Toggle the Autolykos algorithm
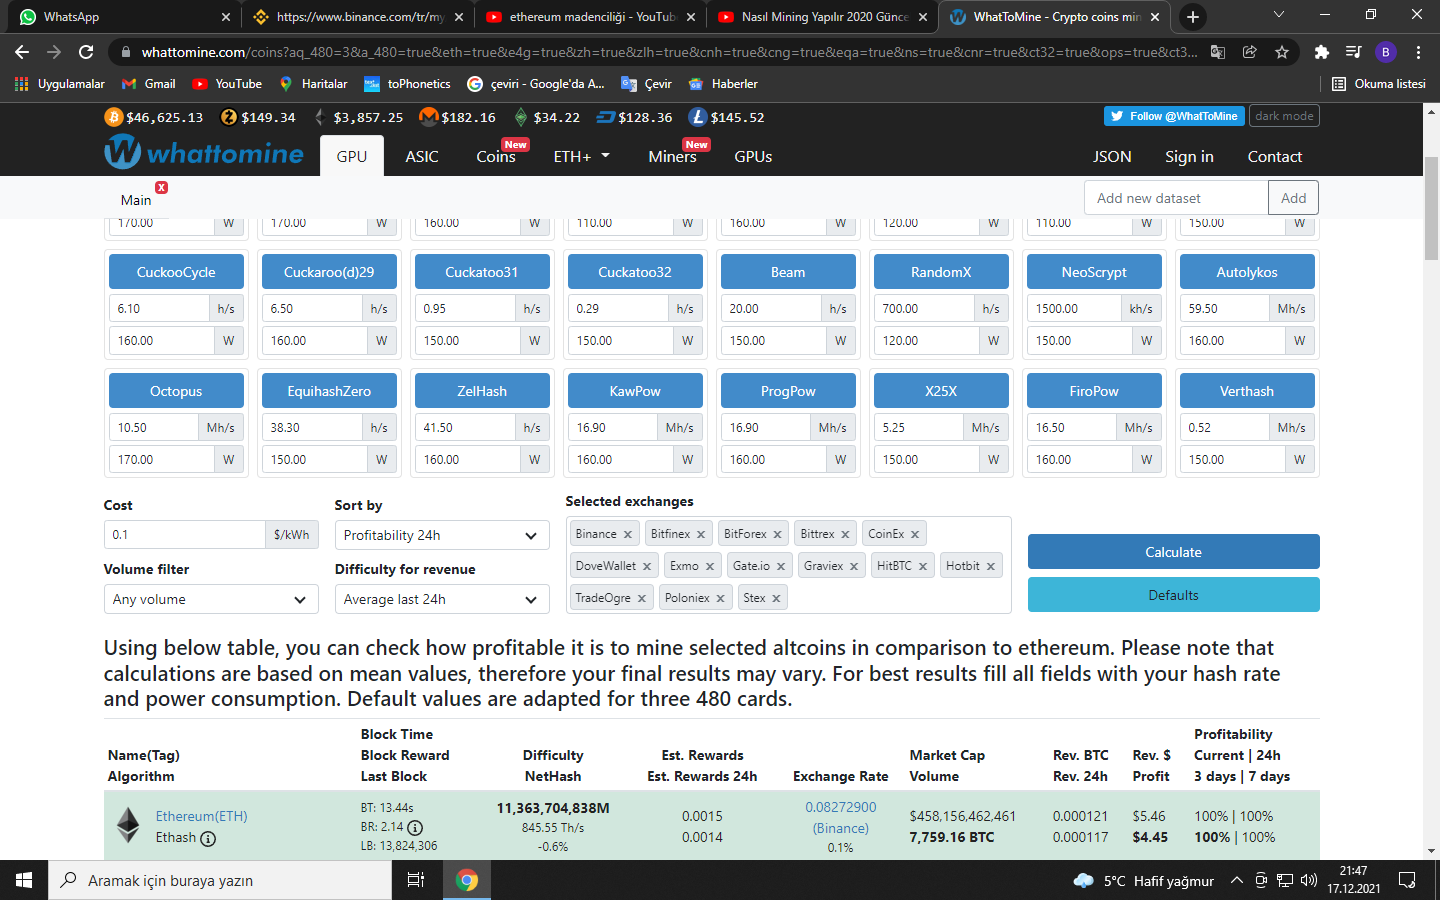 point(1247,272)
